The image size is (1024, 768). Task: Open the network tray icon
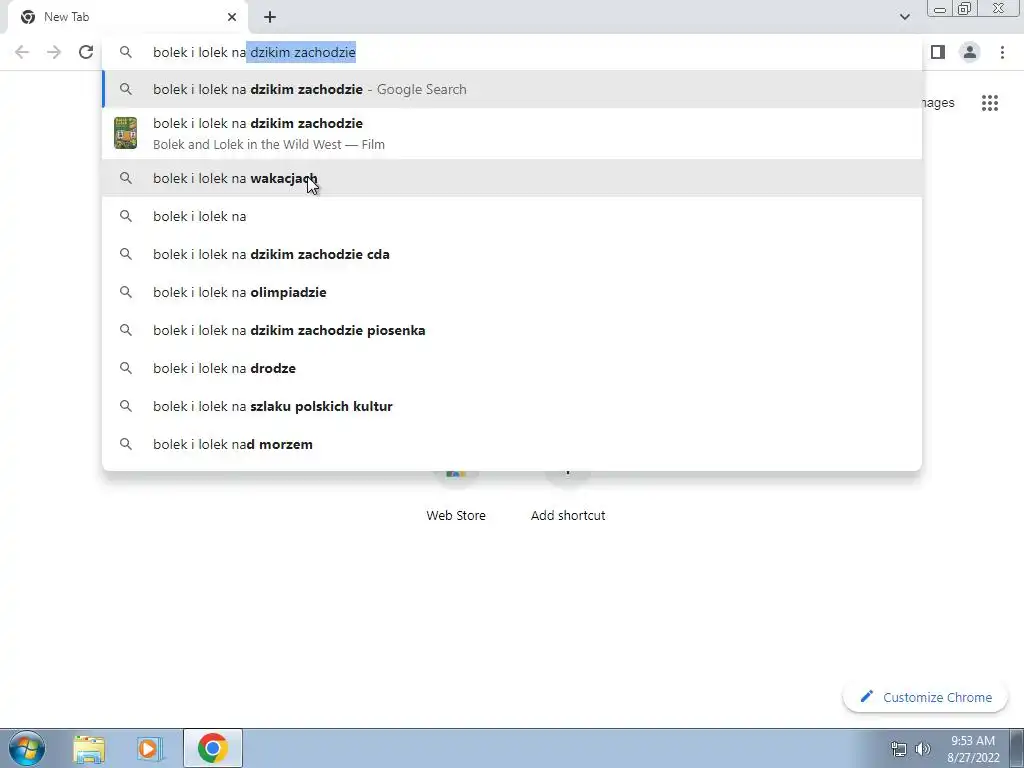[x=899, y=749]
